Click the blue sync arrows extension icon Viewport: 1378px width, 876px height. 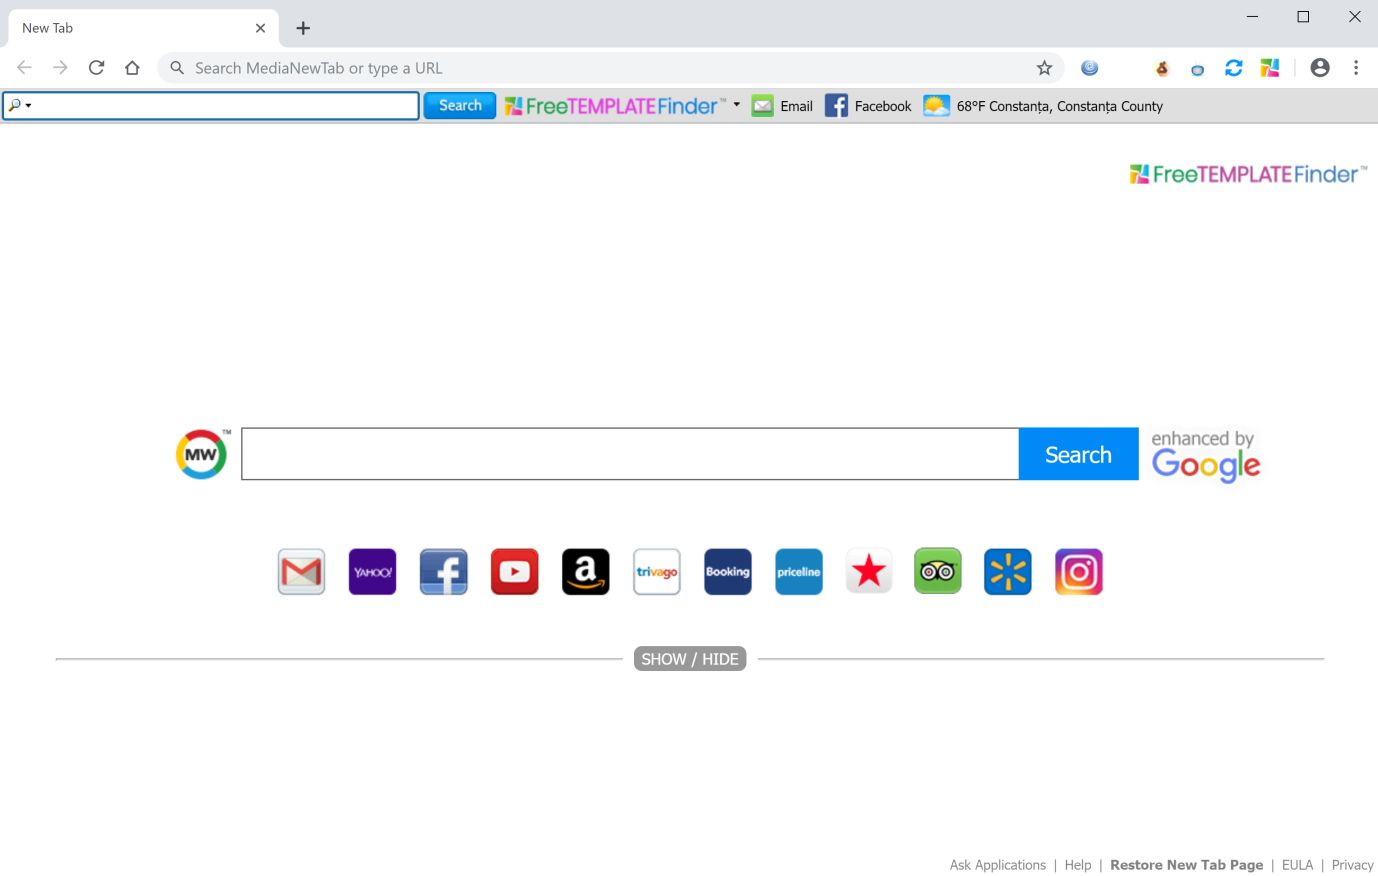pyautogui.click(x=1234, y=68)
